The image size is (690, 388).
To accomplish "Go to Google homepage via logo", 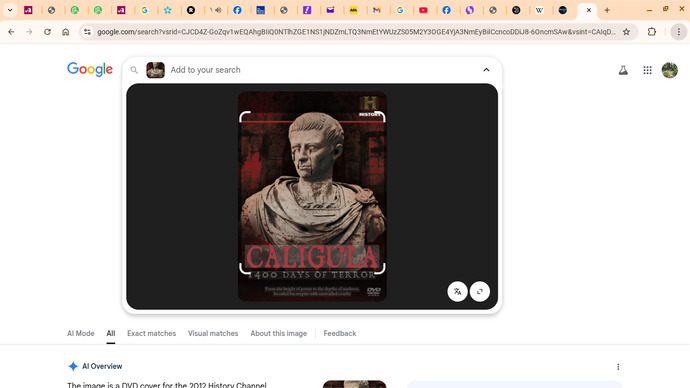I will (x=90, y=69).
